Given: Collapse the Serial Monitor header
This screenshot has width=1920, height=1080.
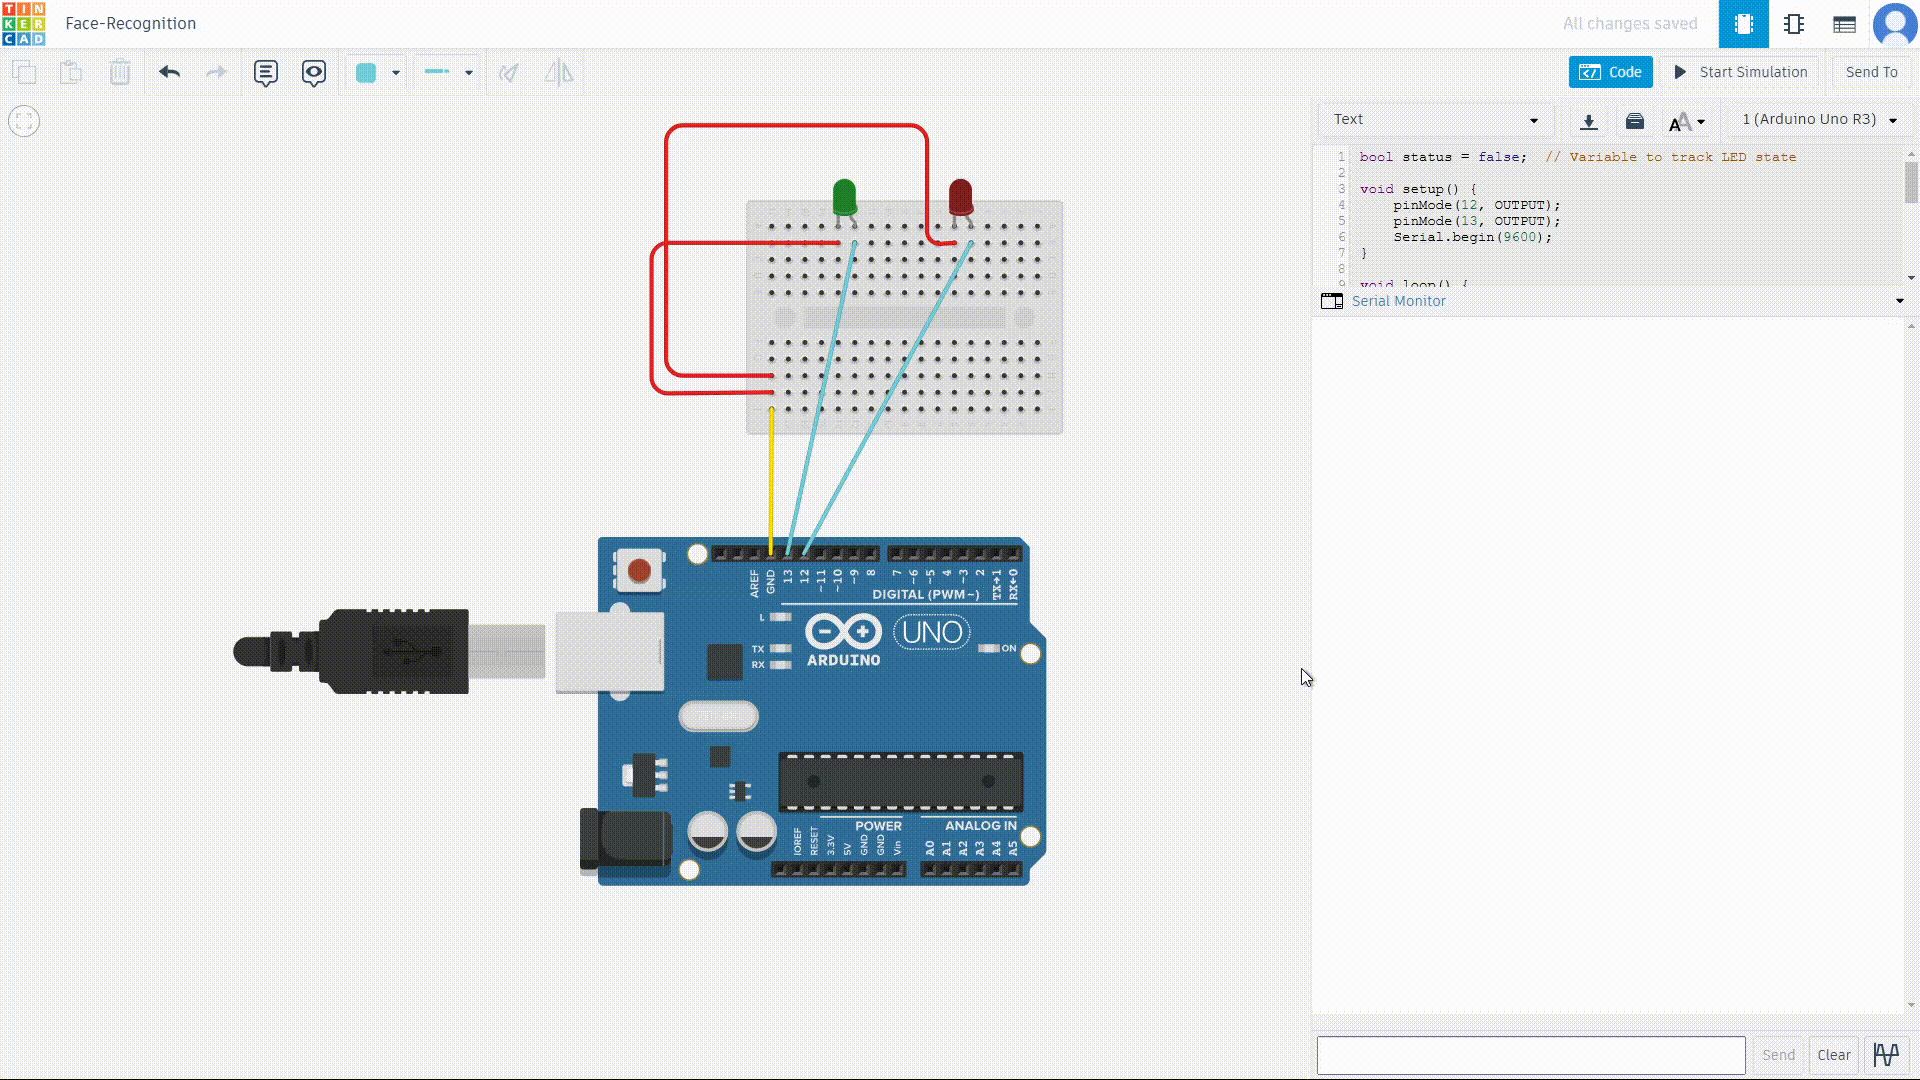Looking at the screenshot, I should [1899, 301].
